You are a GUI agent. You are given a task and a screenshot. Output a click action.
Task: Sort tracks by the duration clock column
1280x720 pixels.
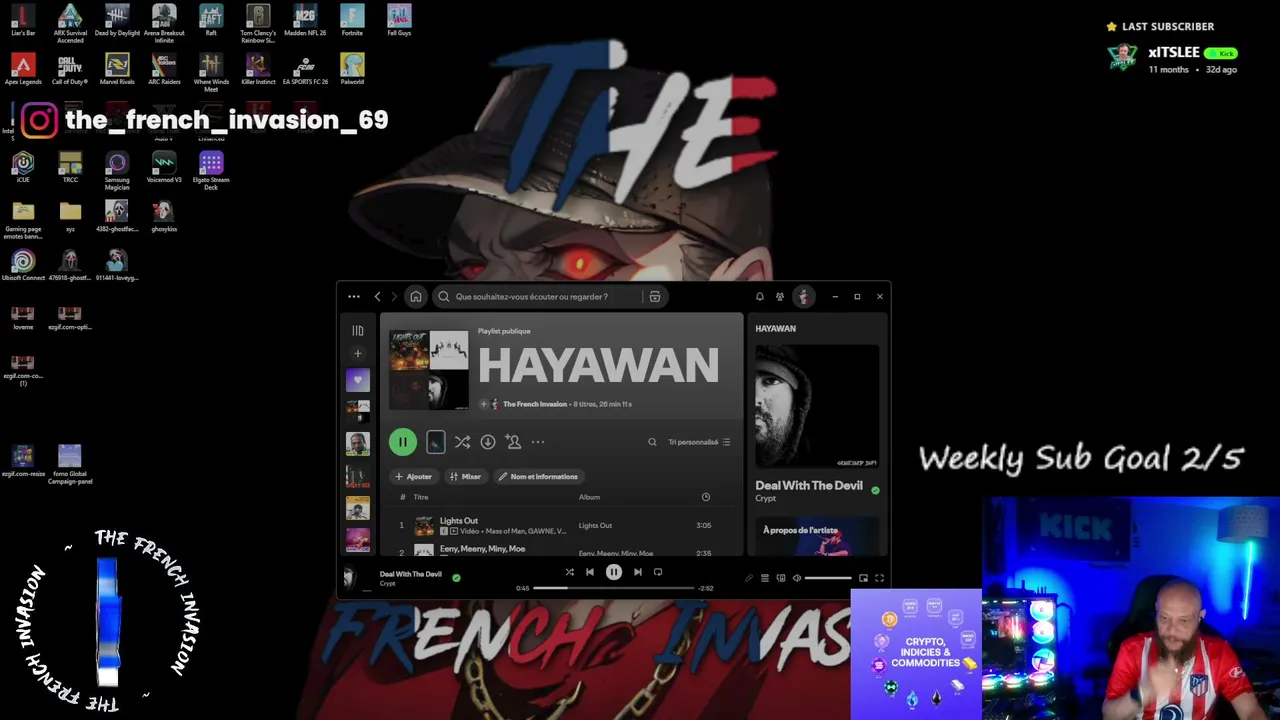point(705,497)
